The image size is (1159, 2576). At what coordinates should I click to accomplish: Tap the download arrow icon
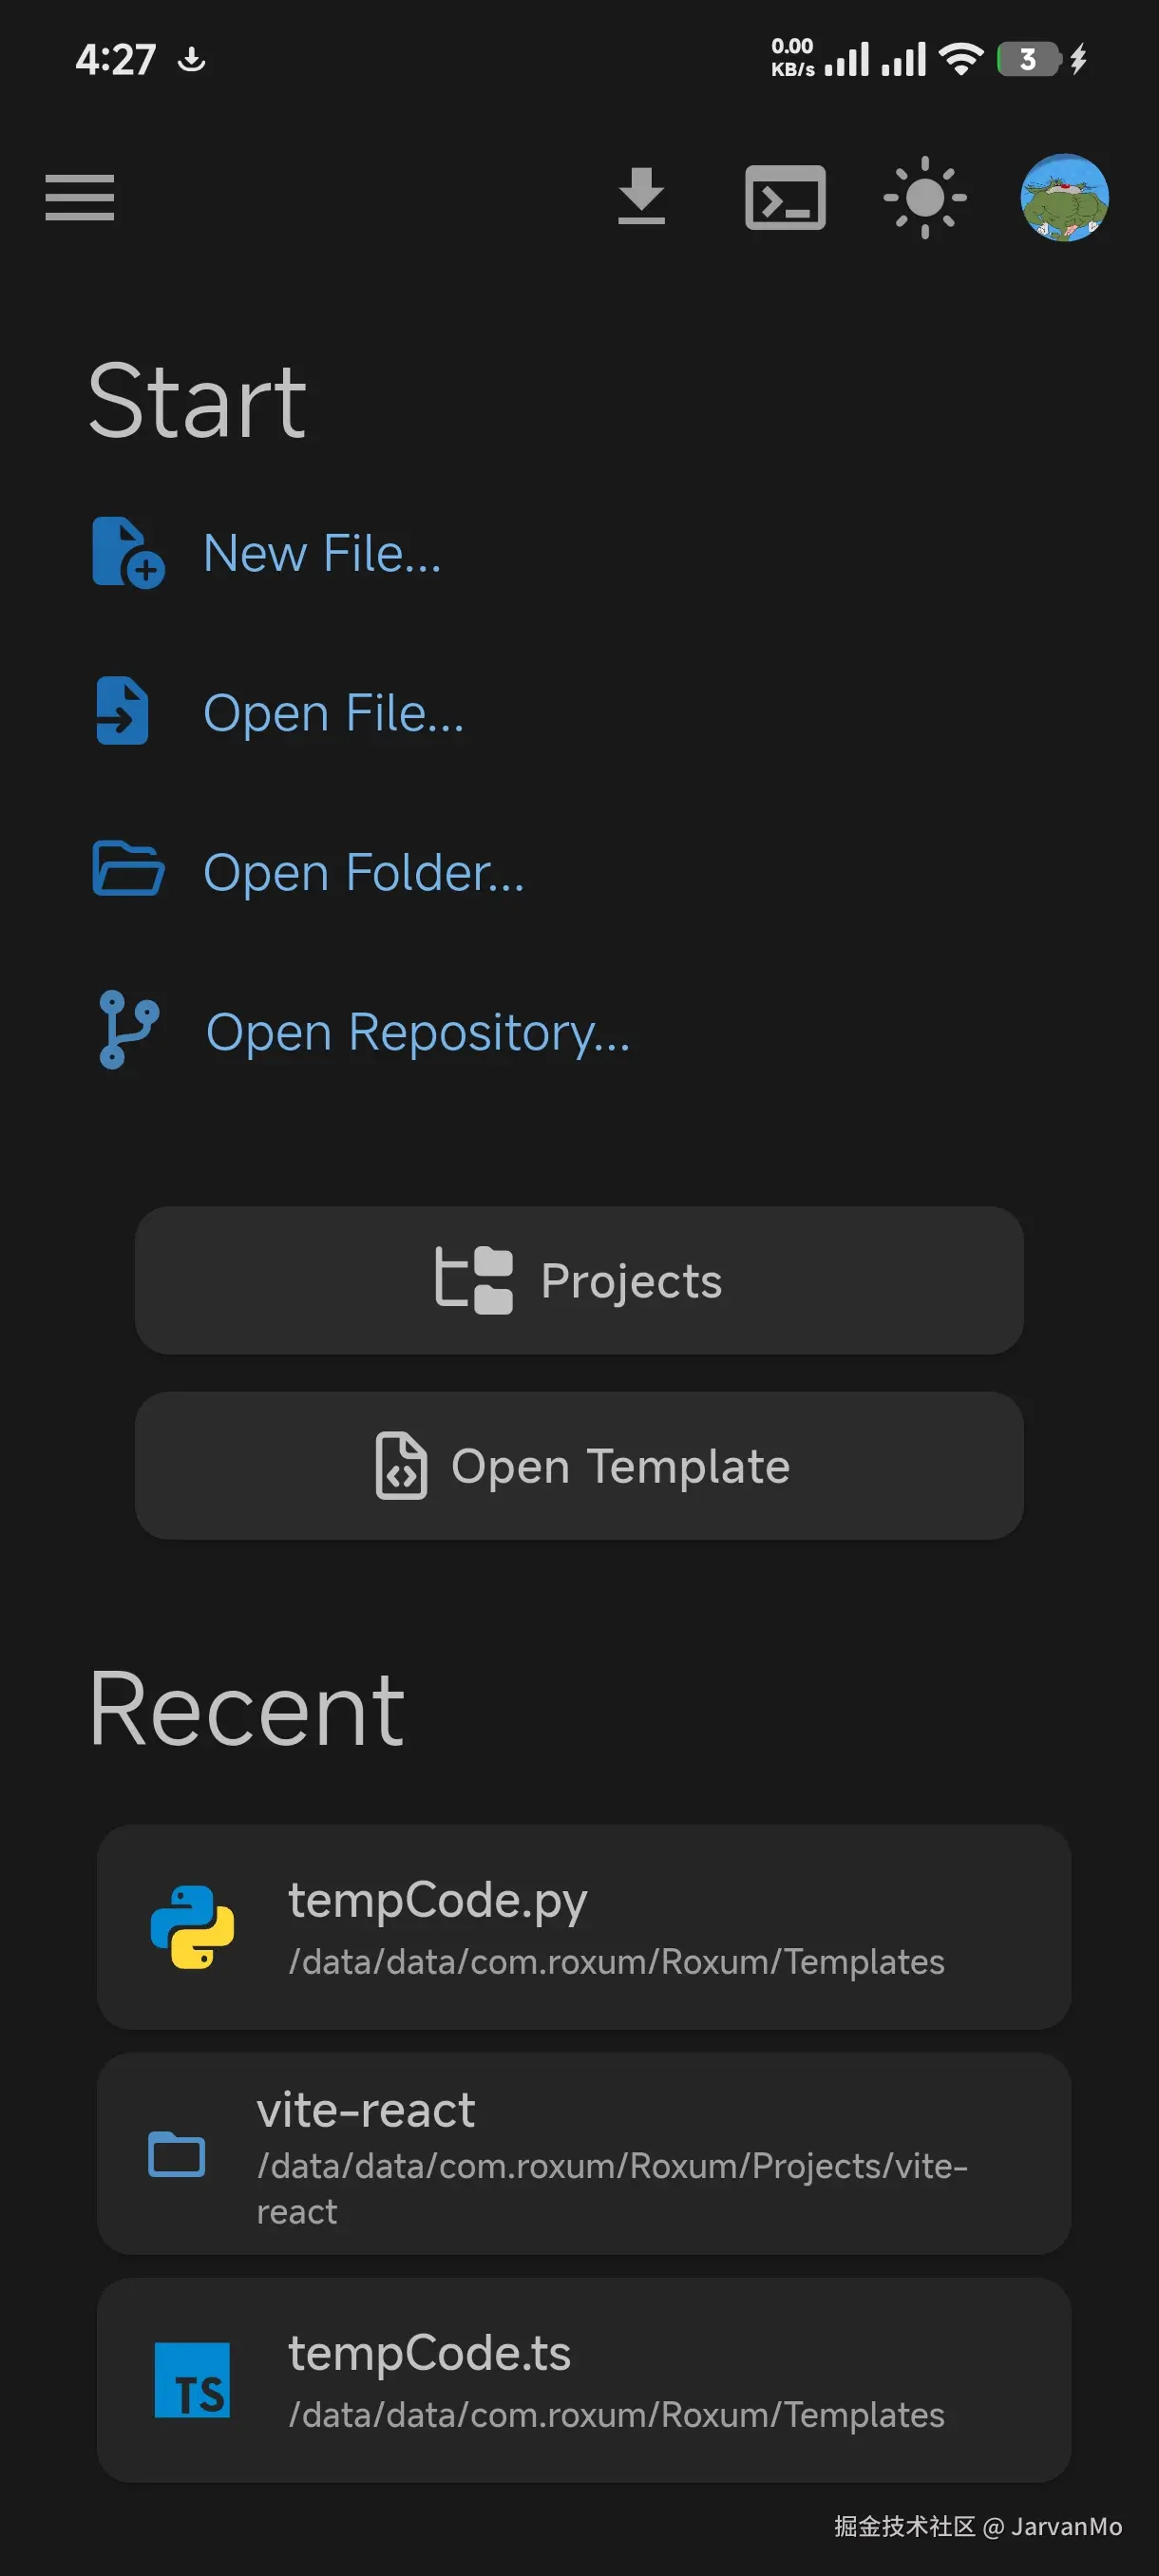click(641, 197)
